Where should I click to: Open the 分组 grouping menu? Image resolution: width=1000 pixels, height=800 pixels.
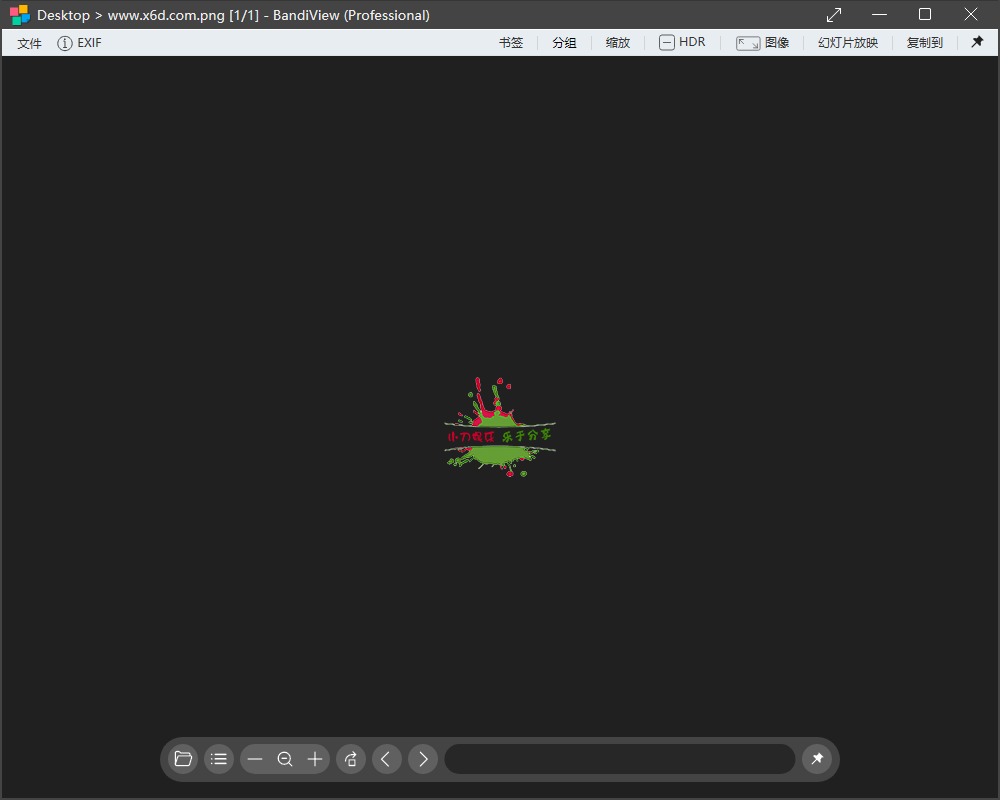click(x=564, y=42)
